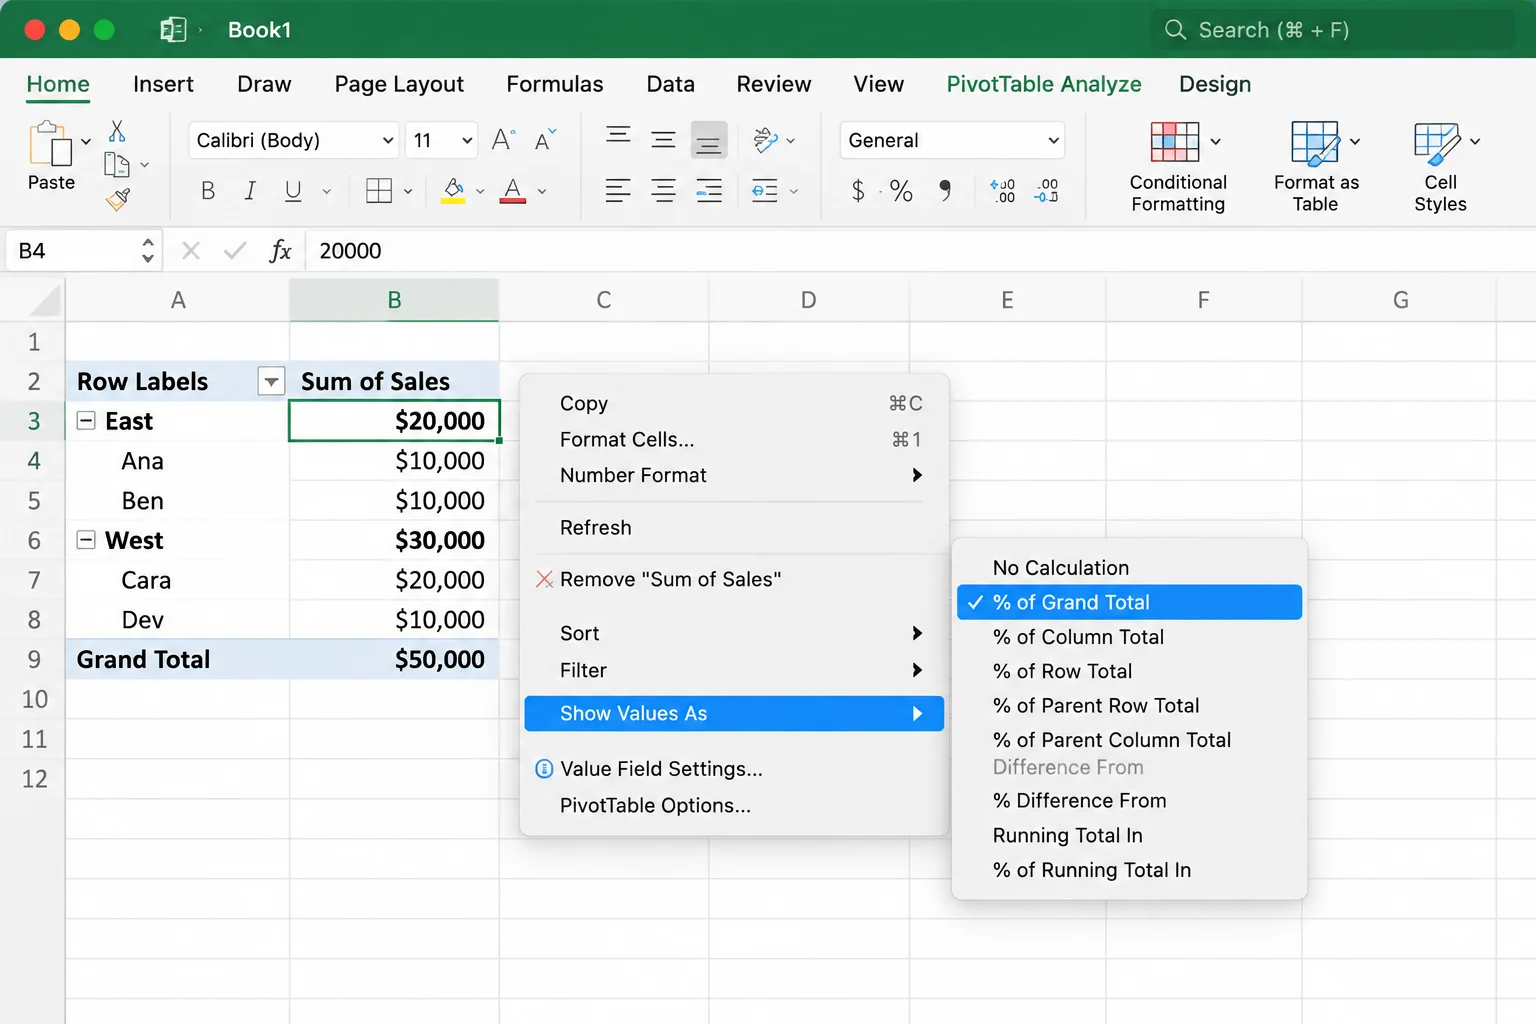Click the Paste clipboard icon

coord(50,144)
